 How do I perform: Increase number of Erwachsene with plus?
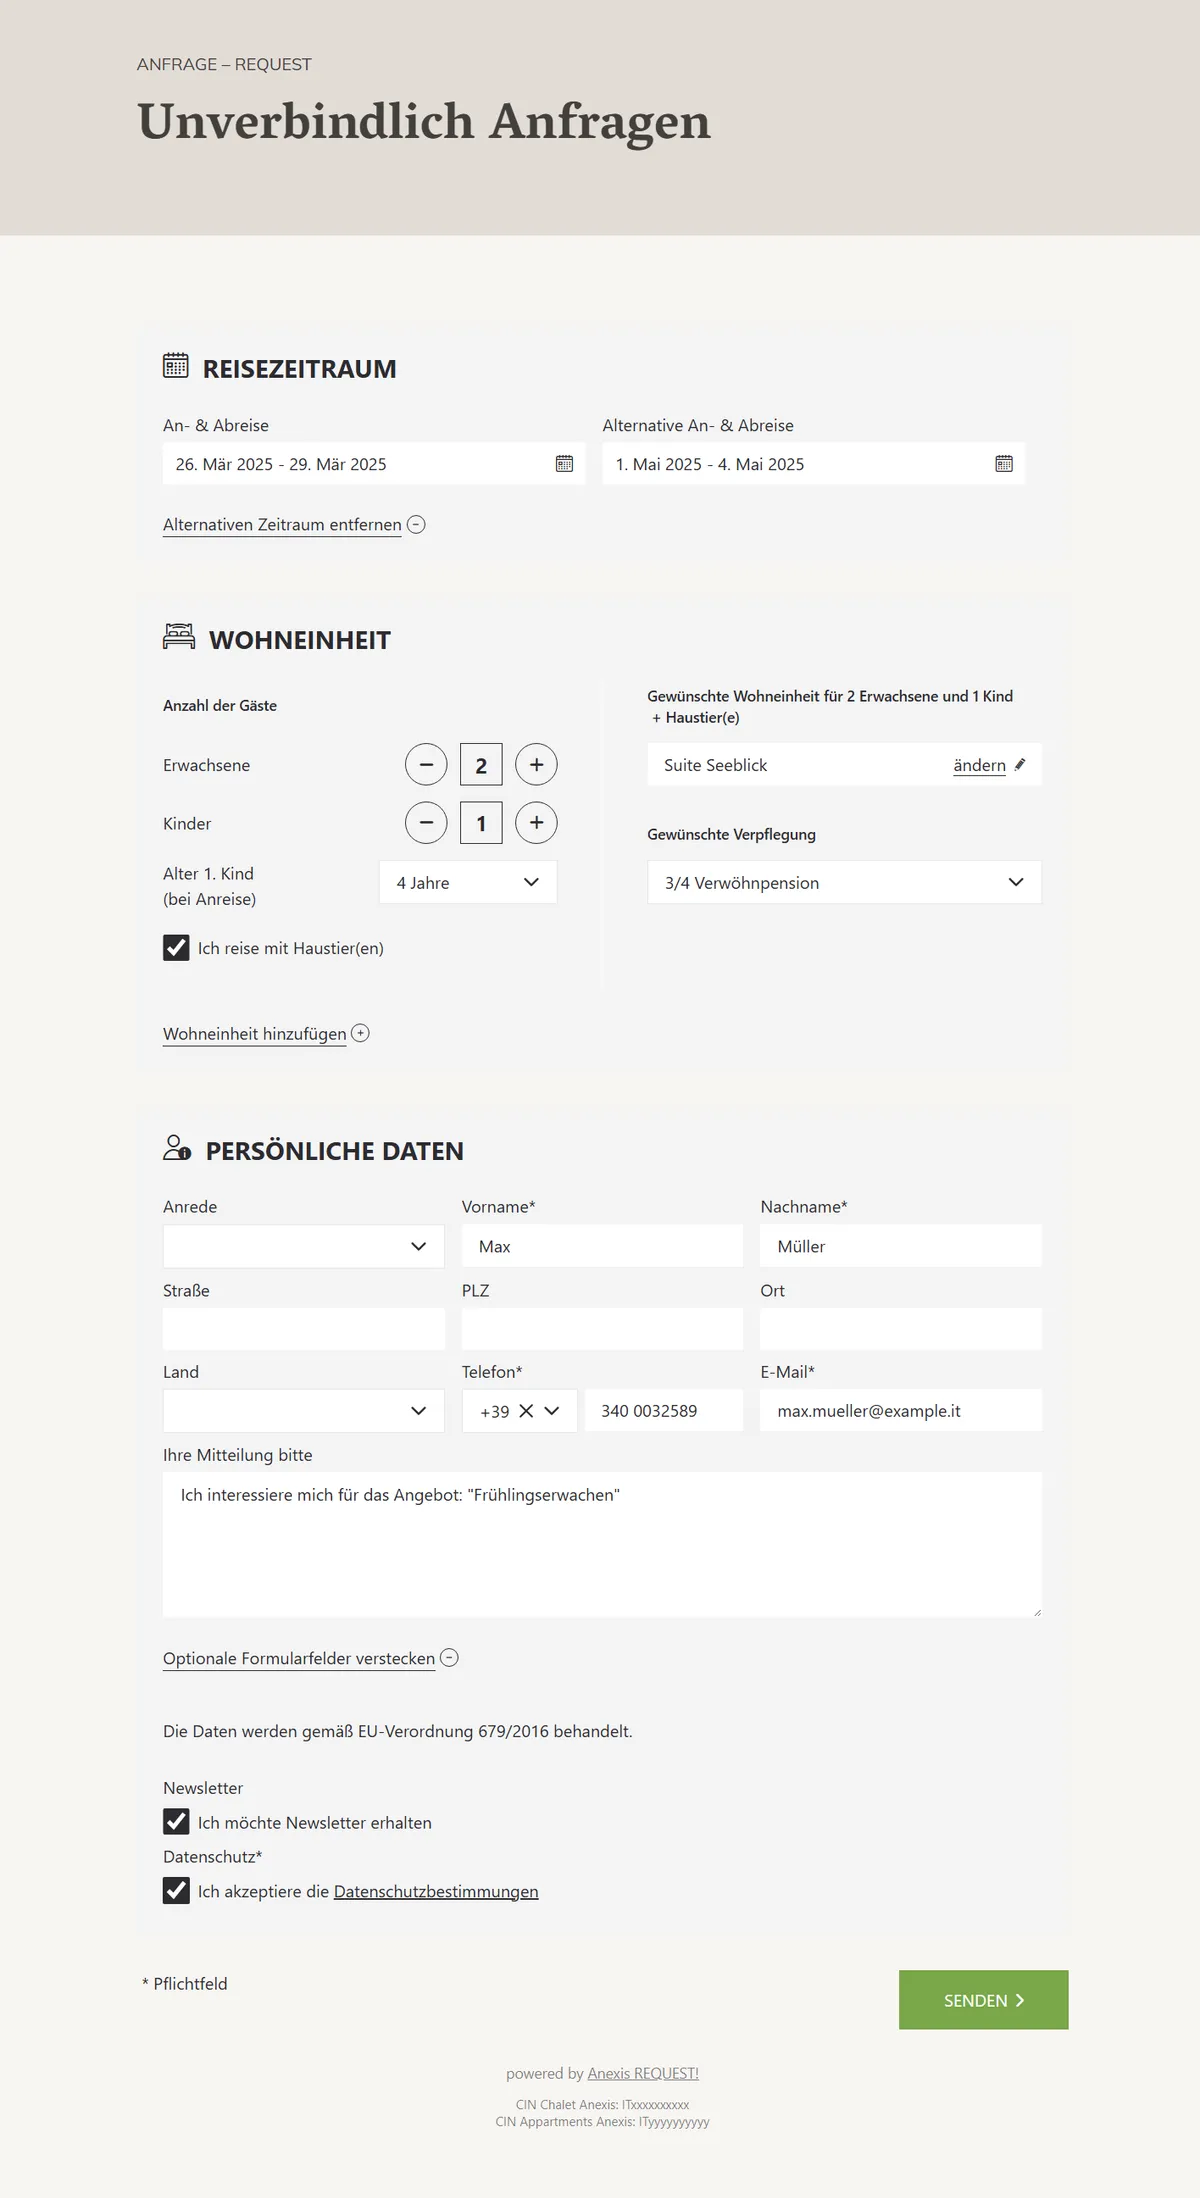(536, 765)
